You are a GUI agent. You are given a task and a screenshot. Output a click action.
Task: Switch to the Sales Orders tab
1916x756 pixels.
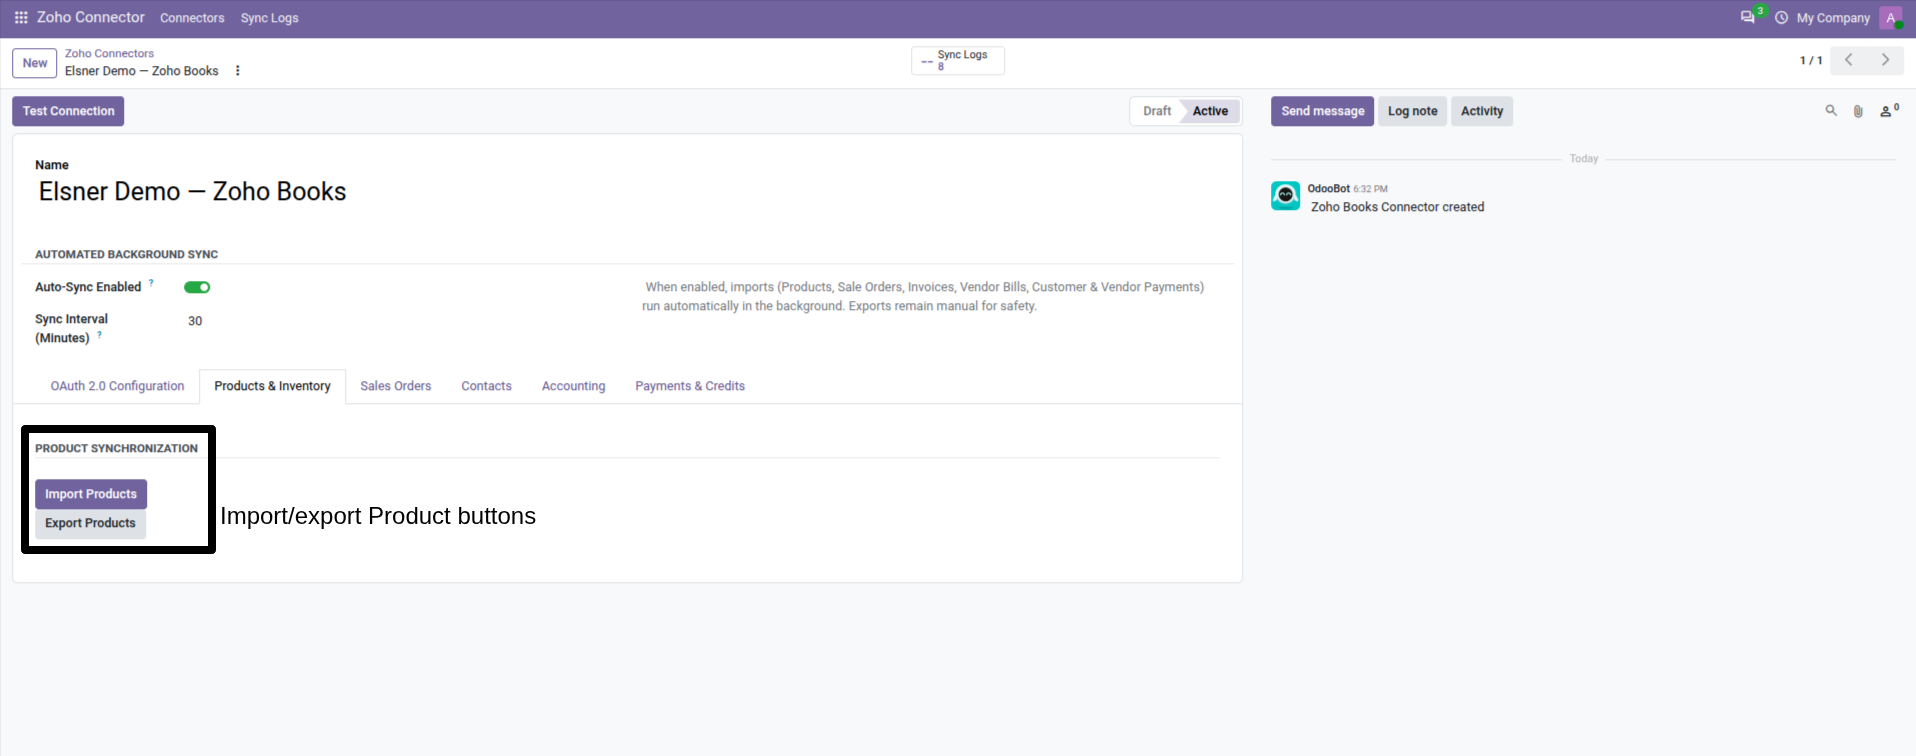click(x=396, y=386)
